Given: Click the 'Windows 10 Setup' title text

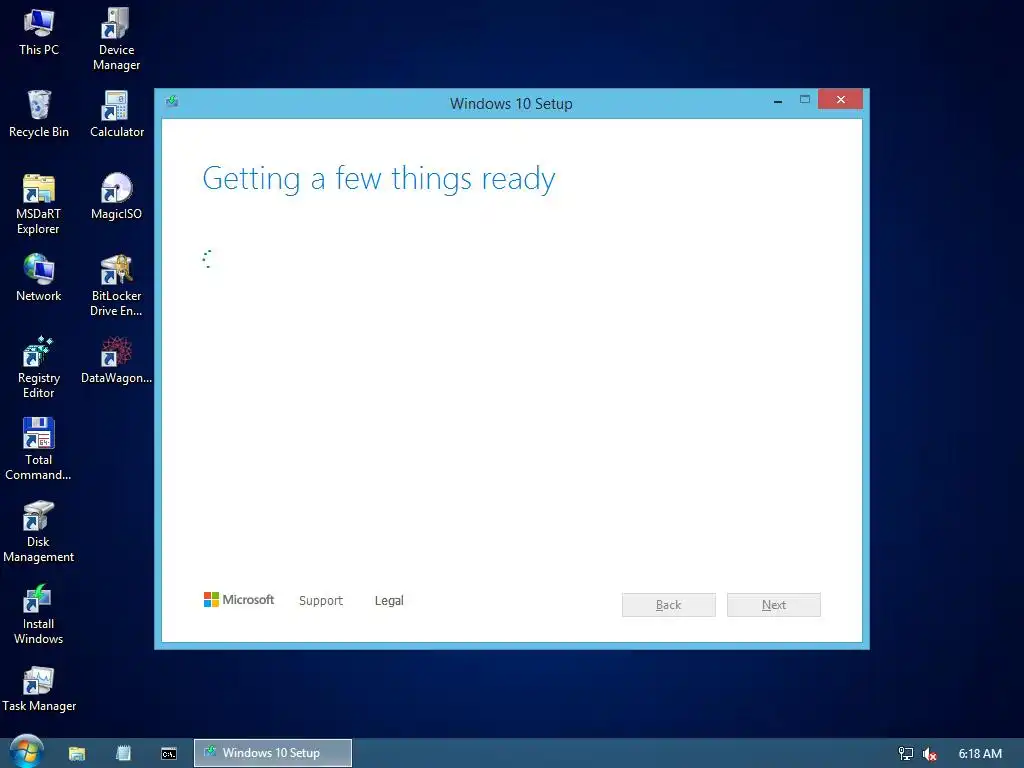Looking at the screenshot, I should coord(511,104).
